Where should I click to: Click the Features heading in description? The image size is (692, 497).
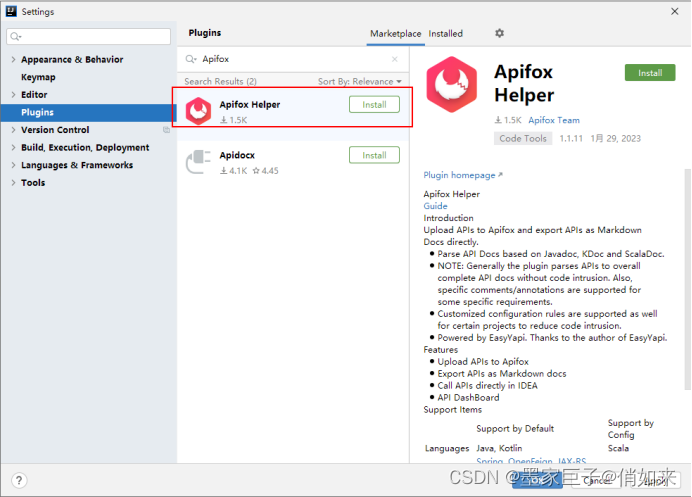tap(440, 350)
